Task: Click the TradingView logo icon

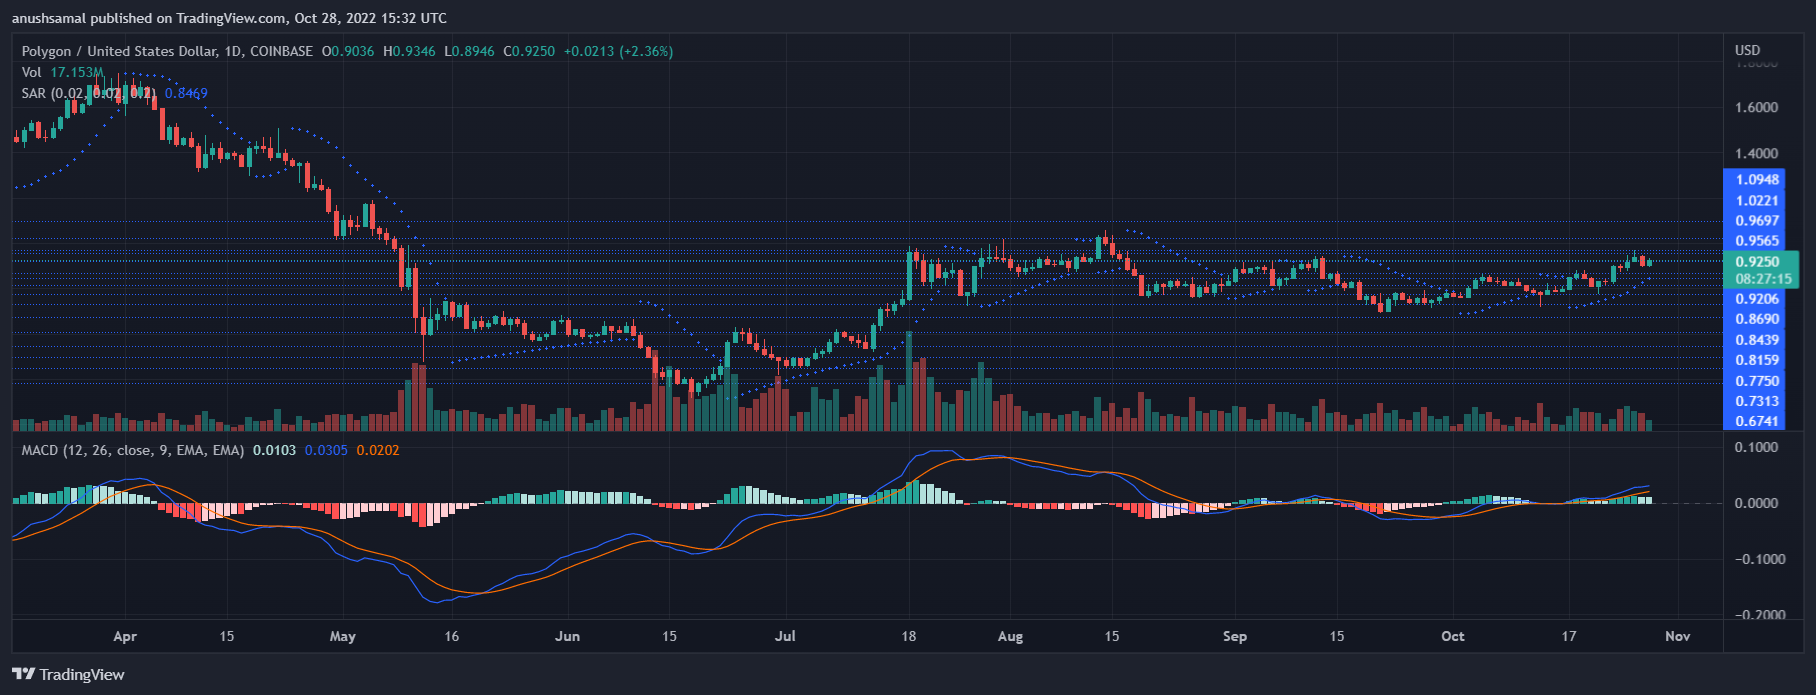Action: 24,674
